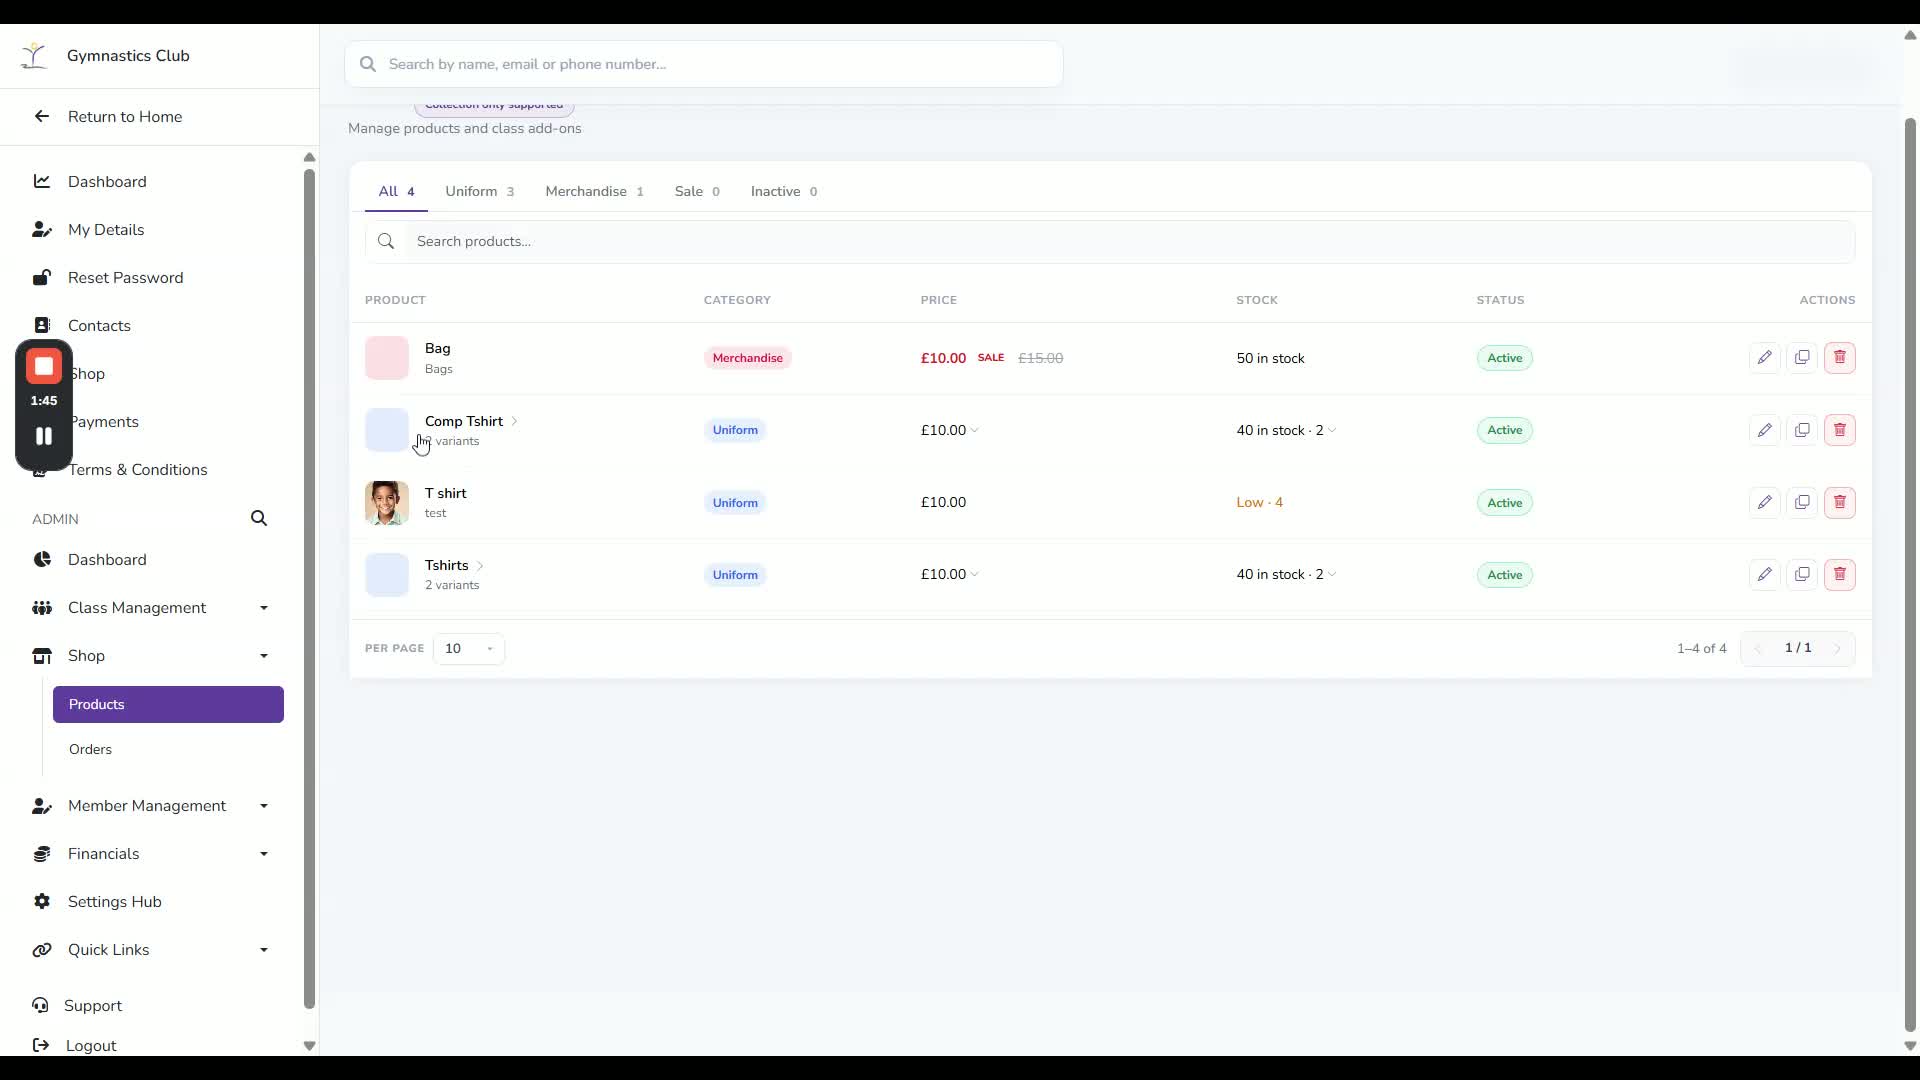
Task: Open Orders in the sidebar
Action: [90, 749]
